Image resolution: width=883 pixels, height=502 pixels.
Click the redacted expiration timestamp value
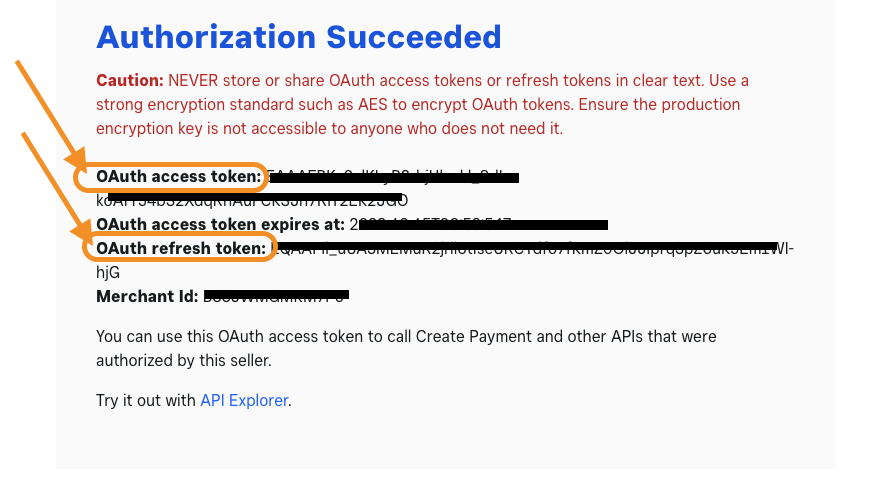click(479, 225)
